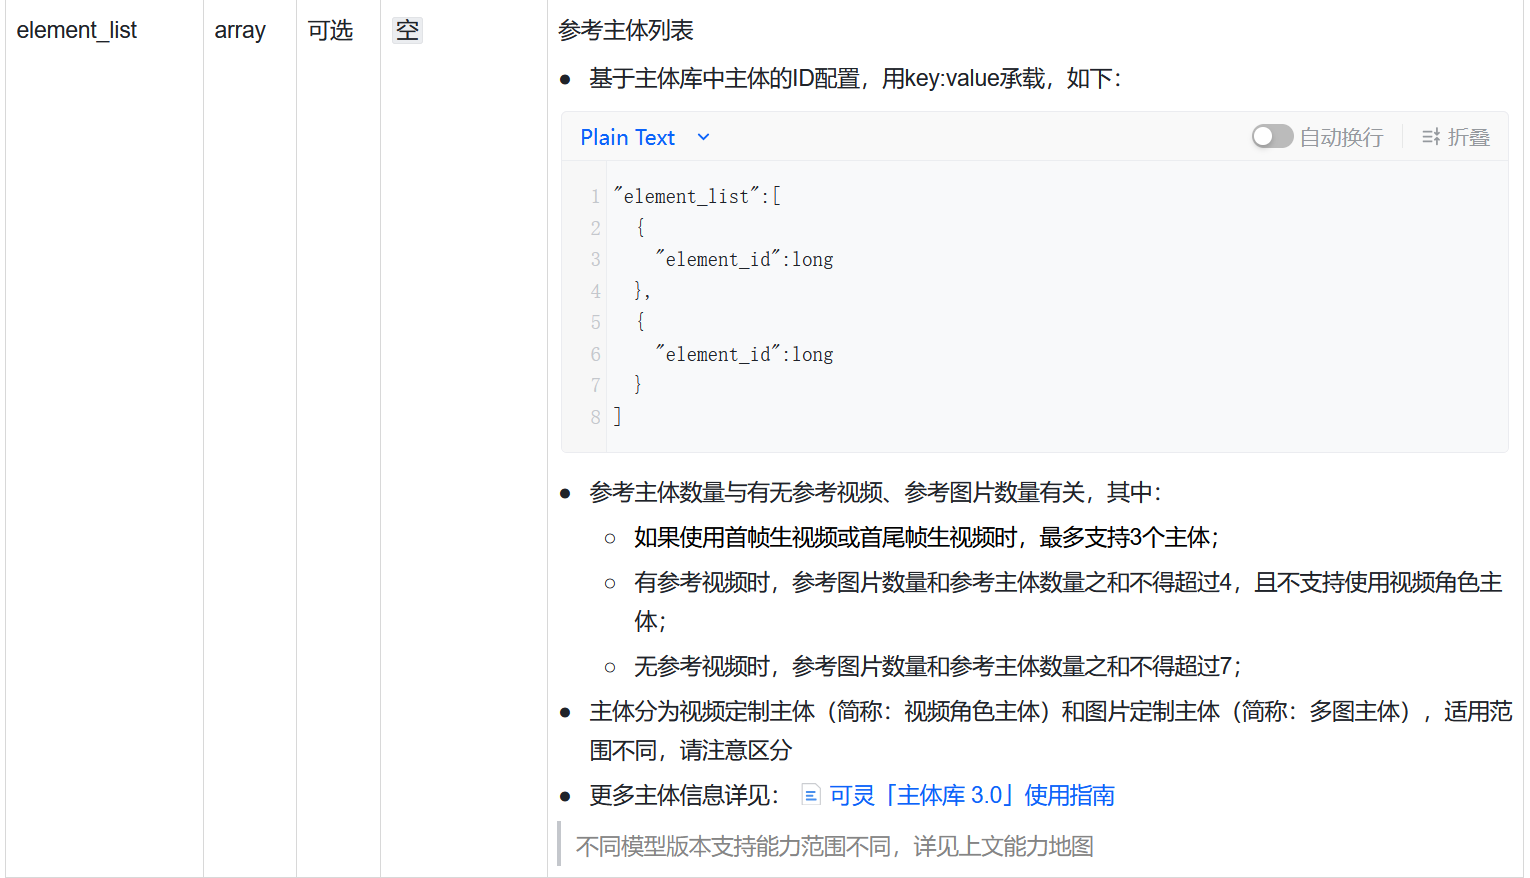The height and width of the screenshot is (878, 1530).
Task: Click line number 1 in the code block
Action: [595, 197]
